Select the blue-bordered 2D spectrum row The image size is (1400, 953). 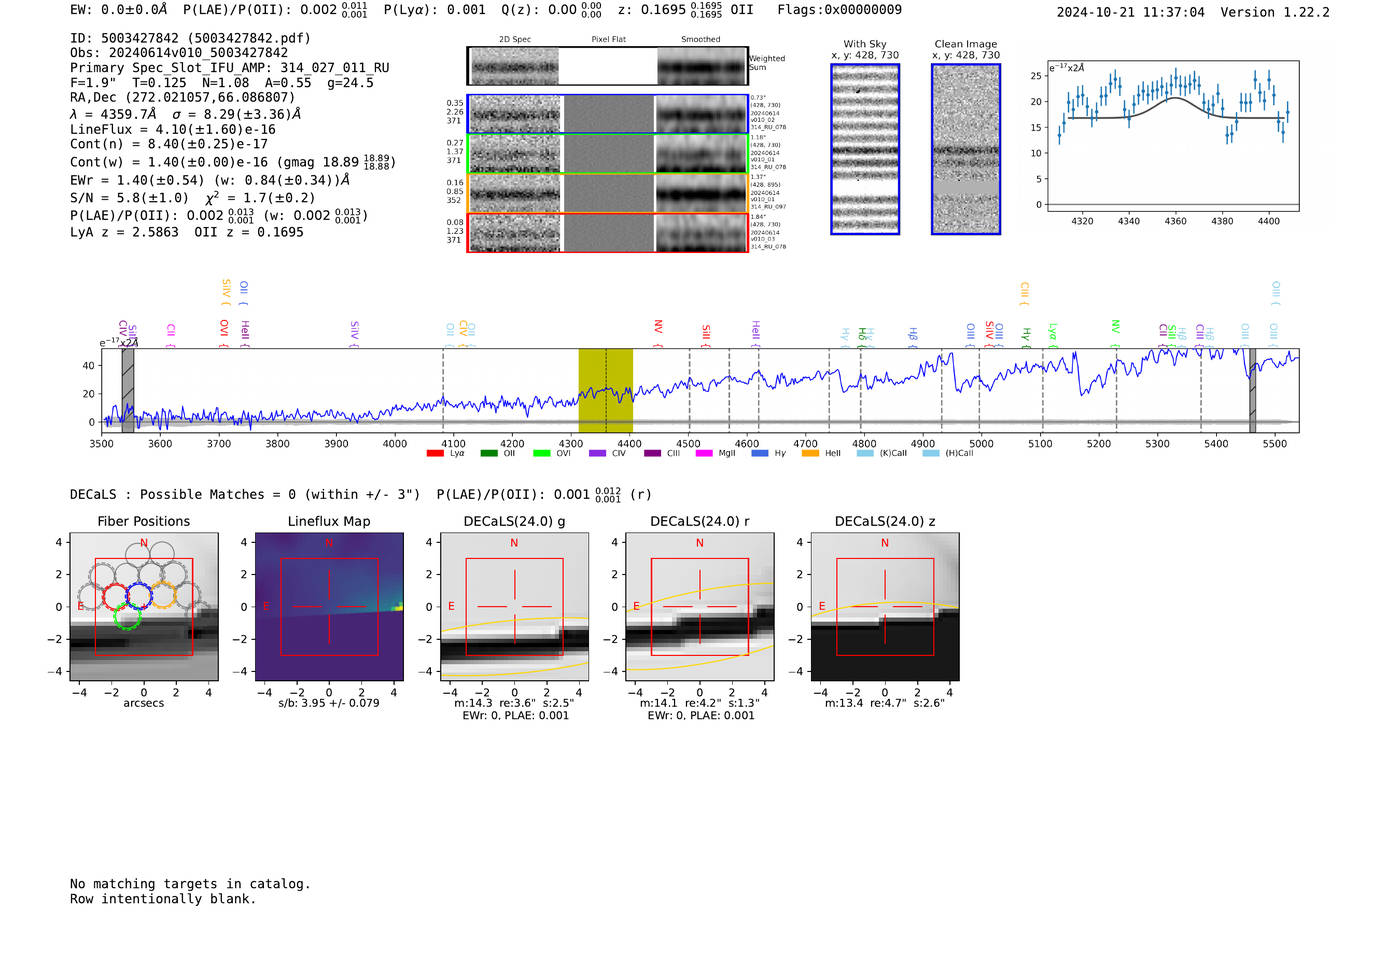(x=607, y=114)
